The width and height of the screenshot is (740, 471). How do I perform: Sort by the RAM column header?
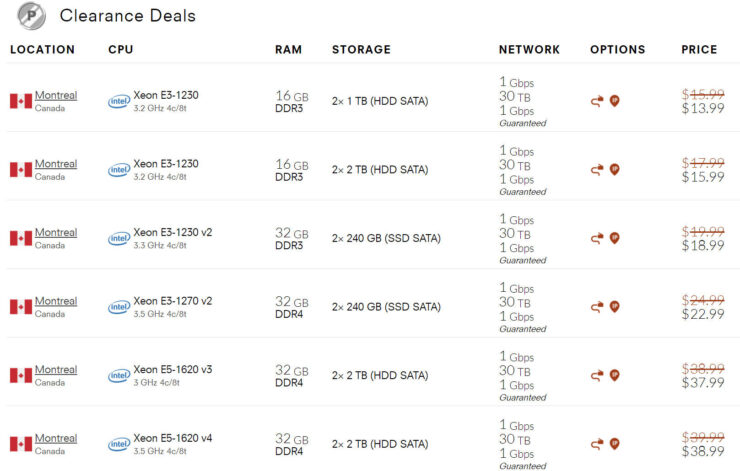tap(288, 50)
